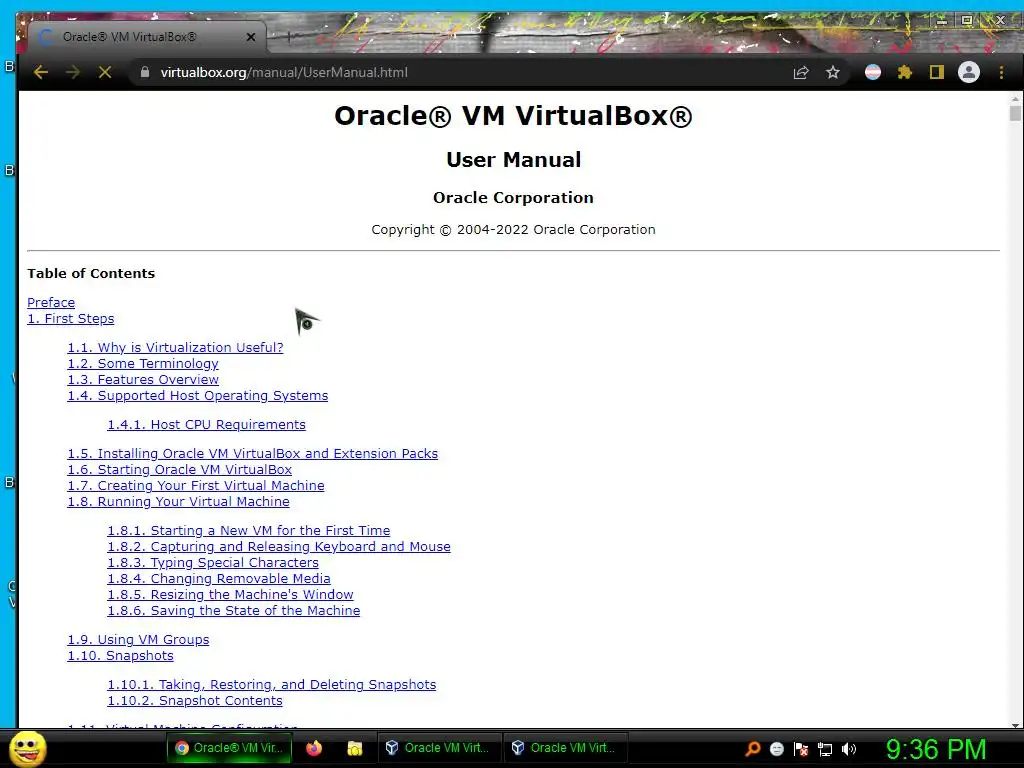Open the smiley face start menu
The width and height of the screenshot is (1024, 768).
pos(27,748)
